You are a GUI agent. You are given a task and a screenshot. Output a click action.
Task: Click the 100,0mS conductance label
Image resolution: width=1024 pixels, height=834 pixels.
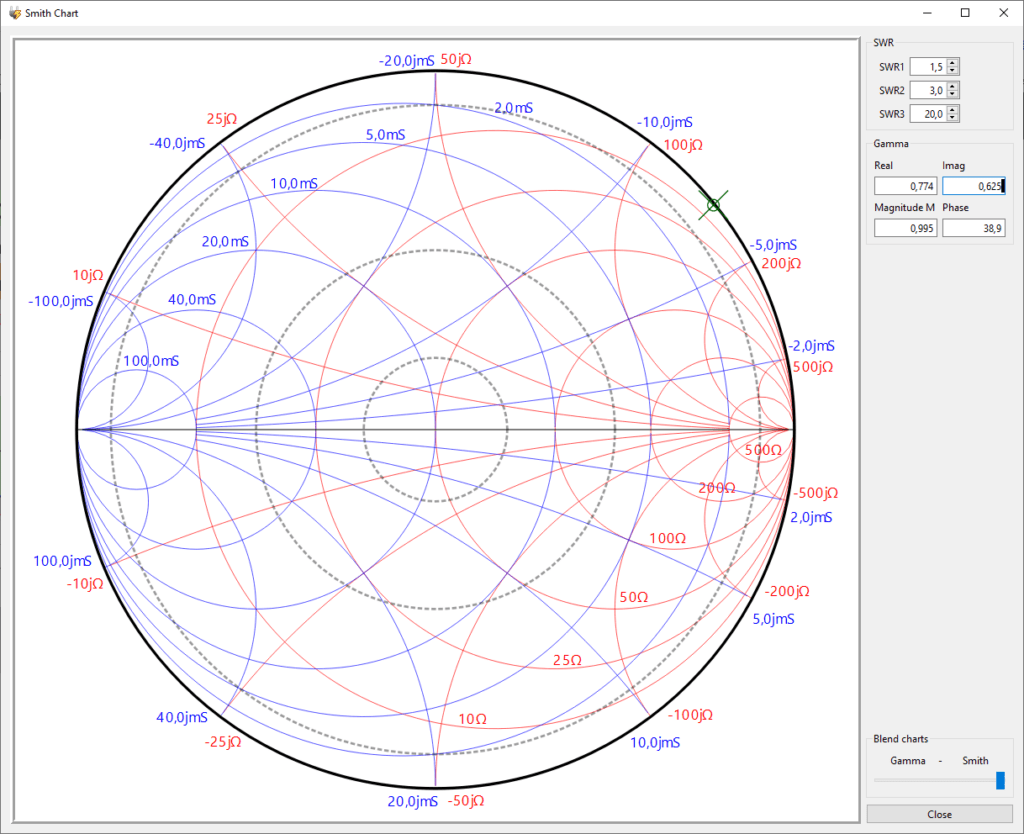click(151, 361)
